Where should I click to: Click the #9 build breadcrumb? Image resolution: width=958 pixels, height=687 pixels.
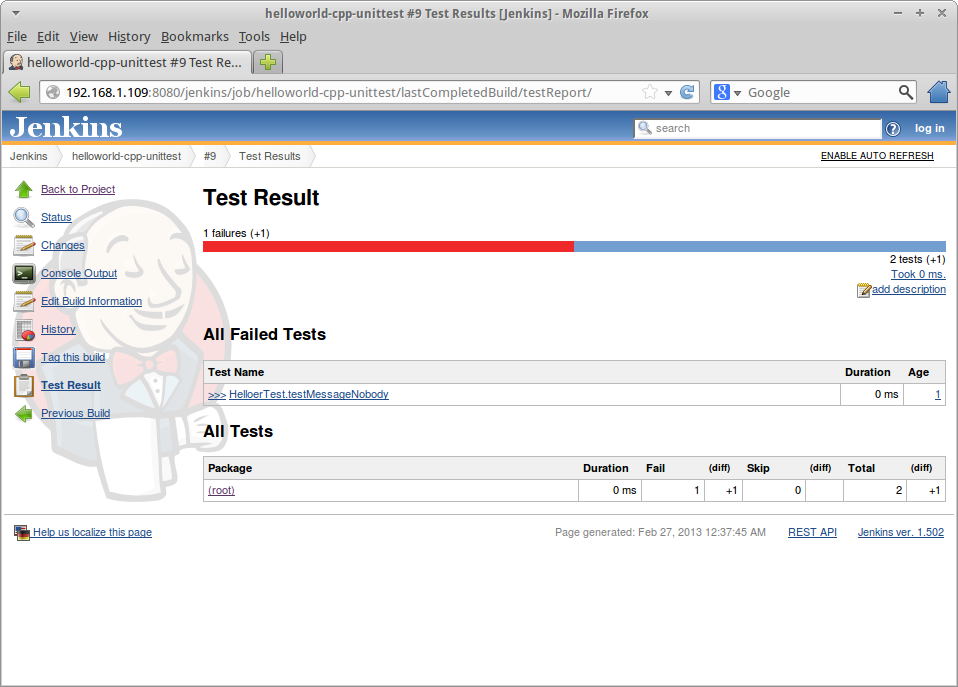(210, 156)
